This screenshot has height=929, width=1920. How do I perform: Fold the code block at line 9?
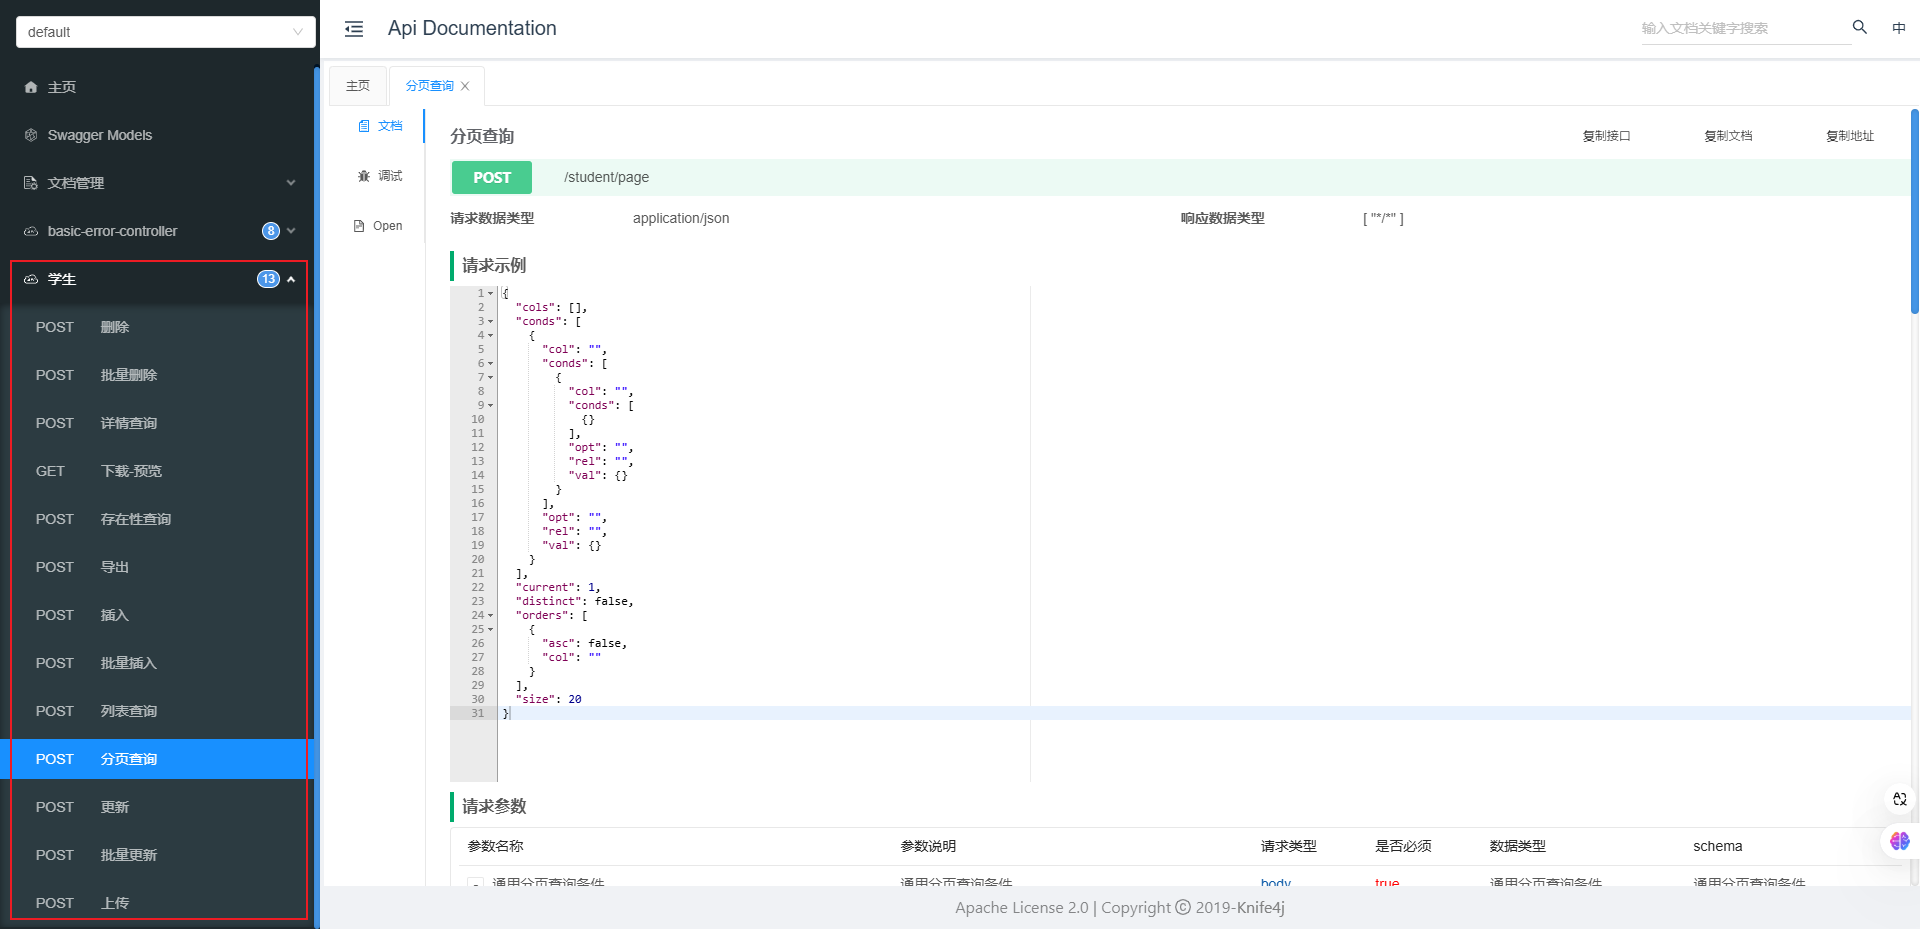coord(491,406)
